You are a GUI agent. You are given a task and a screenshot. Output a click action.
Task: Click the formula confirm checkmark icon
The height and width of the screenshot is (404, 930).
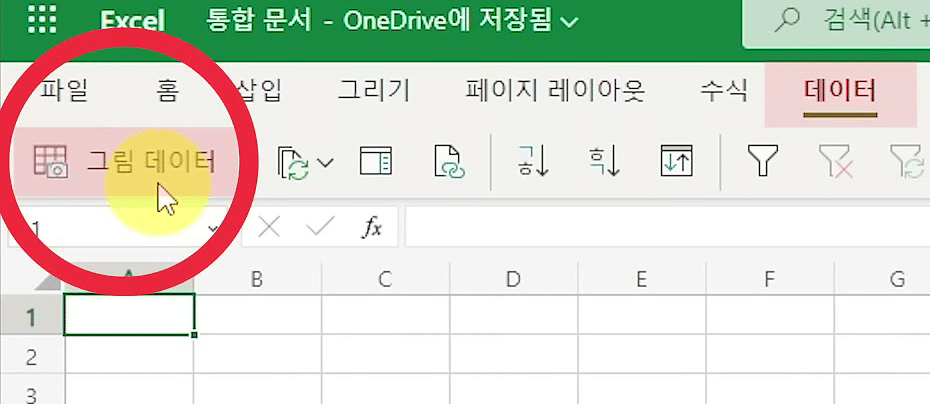point(320,228)
